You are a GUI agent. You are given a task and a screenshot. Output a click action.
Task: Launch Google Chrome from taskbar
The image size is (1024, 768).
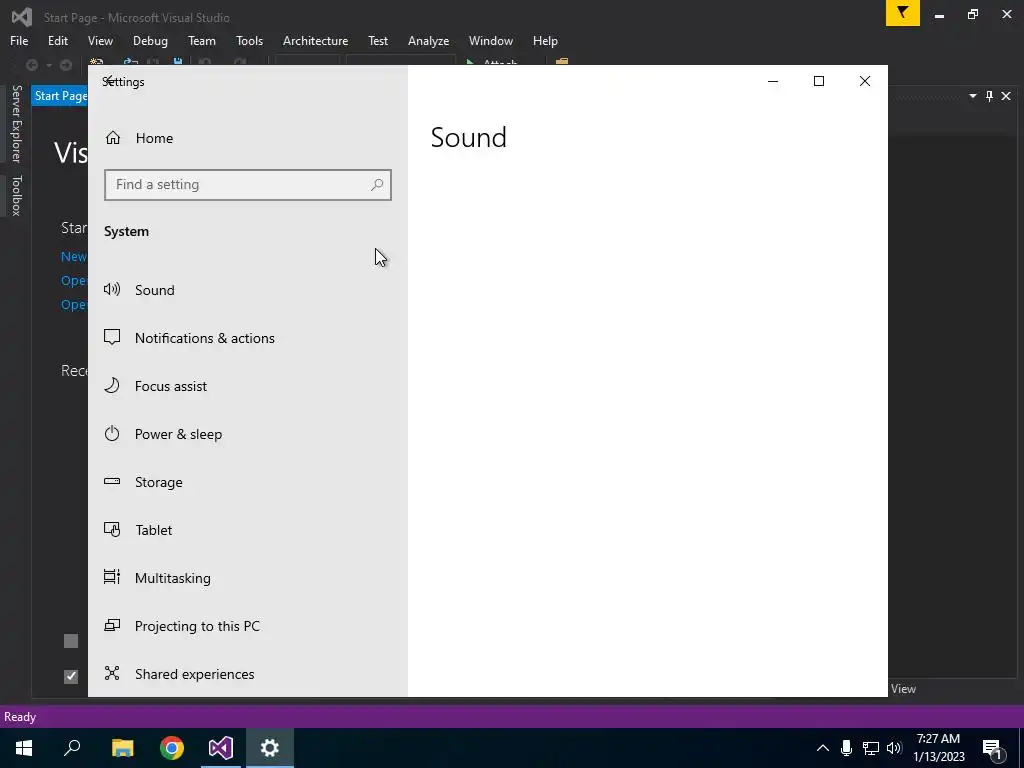pyautogui.click(x=172, y=748)
